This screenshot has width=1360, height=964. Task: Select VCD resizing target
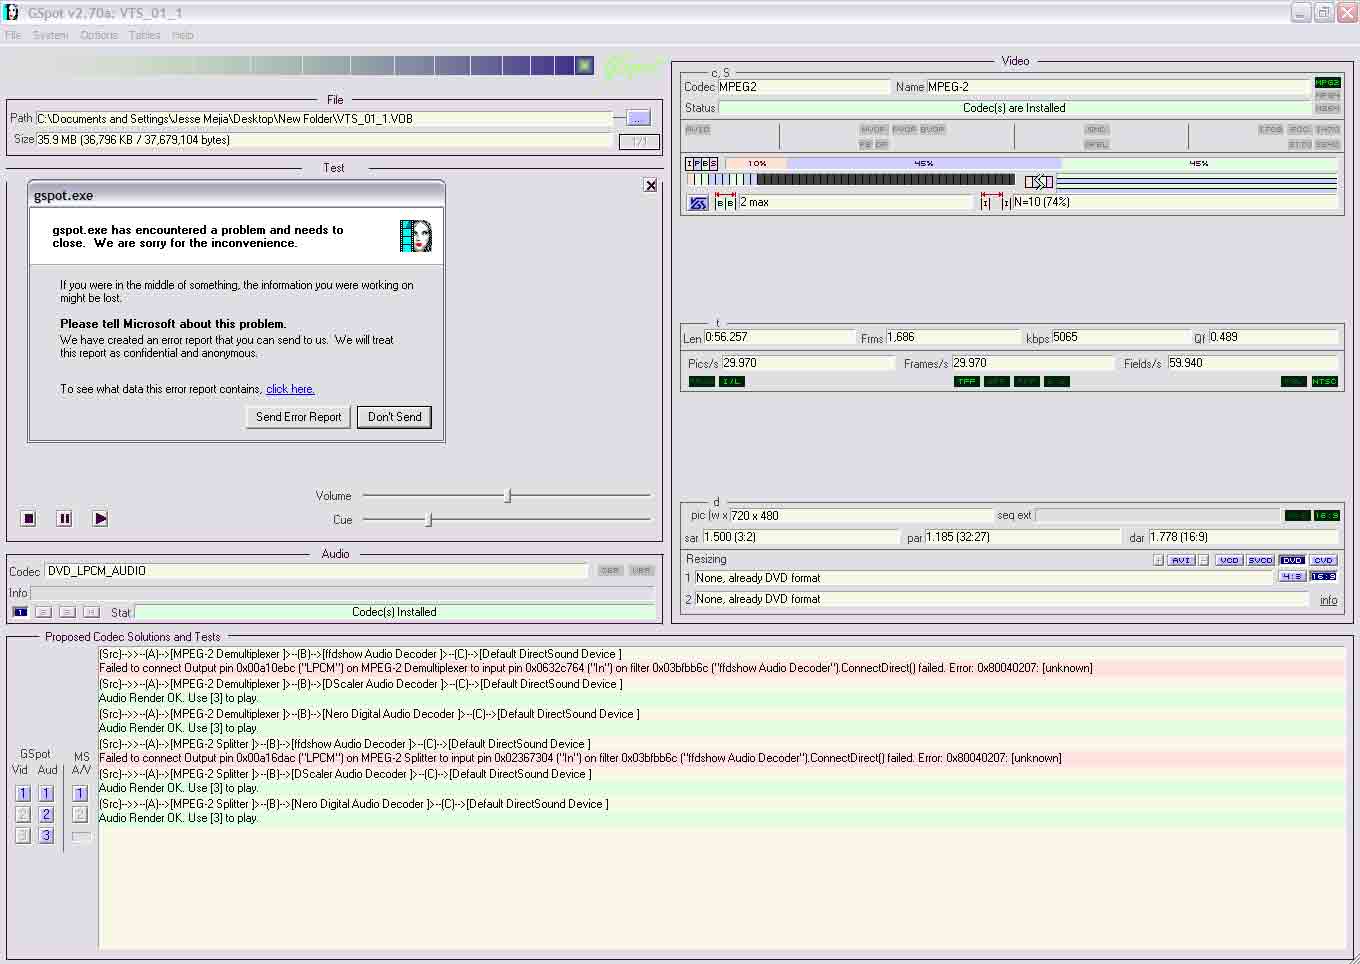coord(1229,560)
